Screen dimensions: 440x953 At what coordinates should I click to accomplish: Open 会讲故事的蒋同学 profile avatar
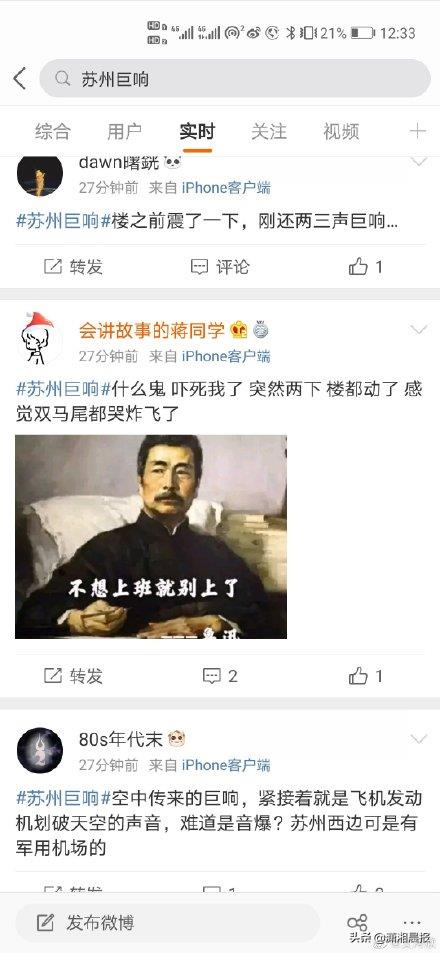(39, 339)
